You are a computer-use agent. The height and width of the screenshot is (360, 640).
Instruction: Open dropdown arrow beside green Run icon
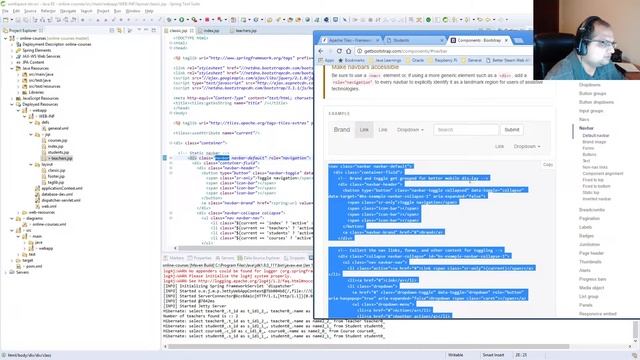click(x=187, y=20)
